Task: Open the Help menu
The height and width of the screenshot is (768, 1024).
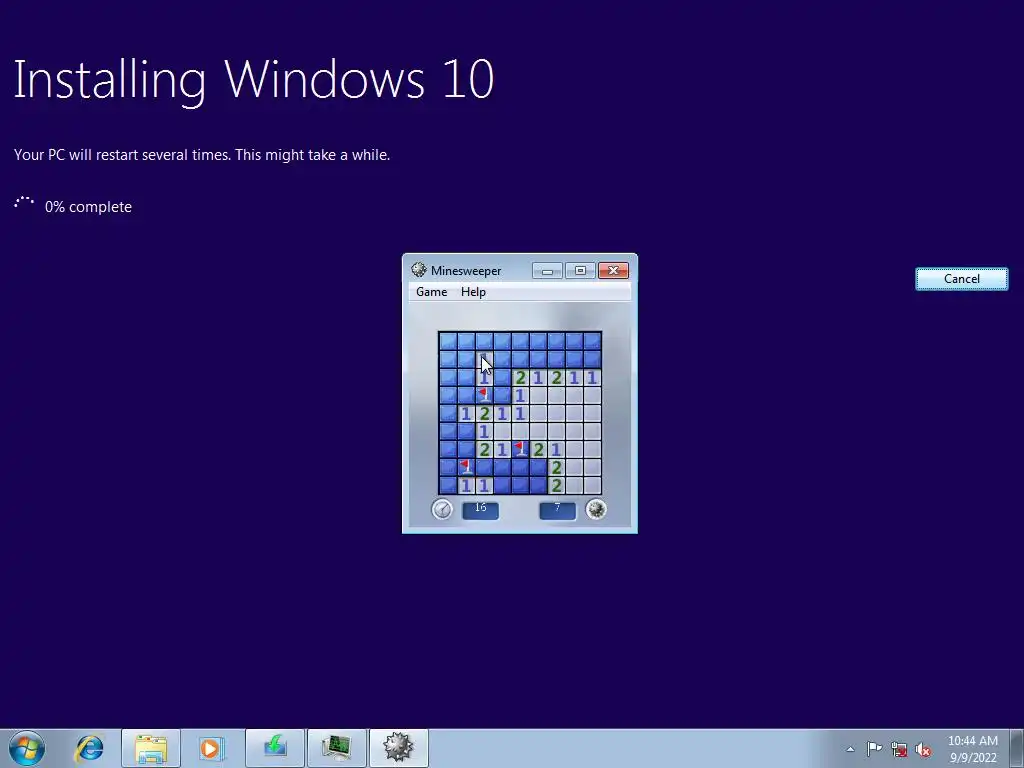Action: click(x=473, y=292)
